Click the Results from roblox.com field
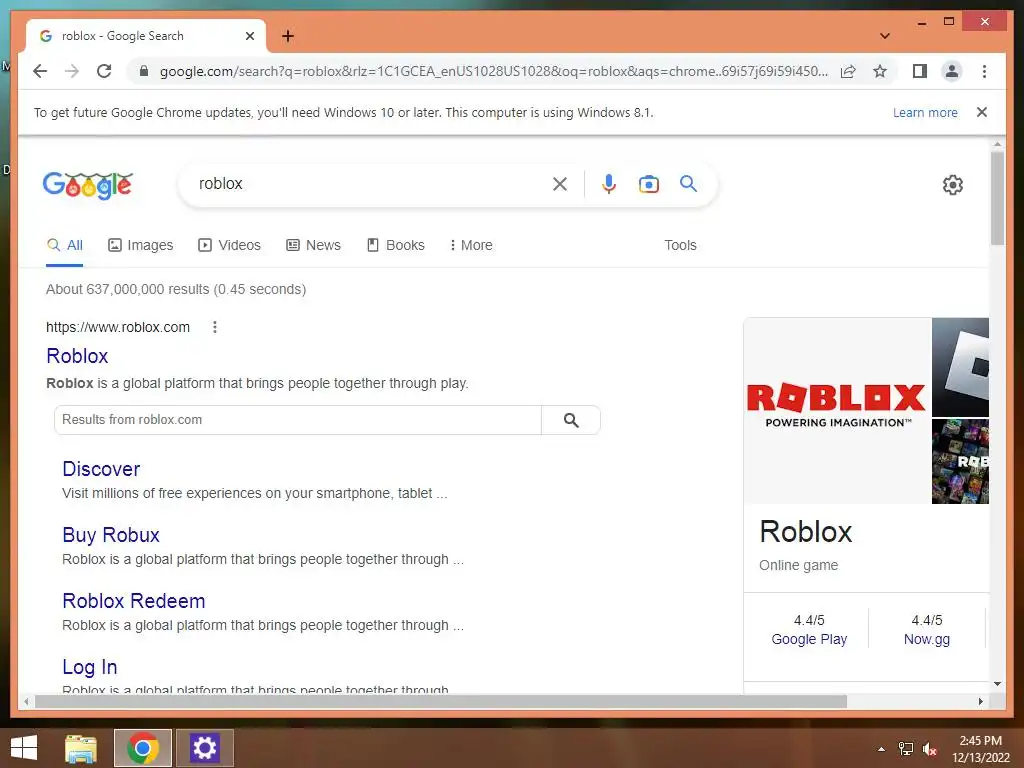 point(298,420)
